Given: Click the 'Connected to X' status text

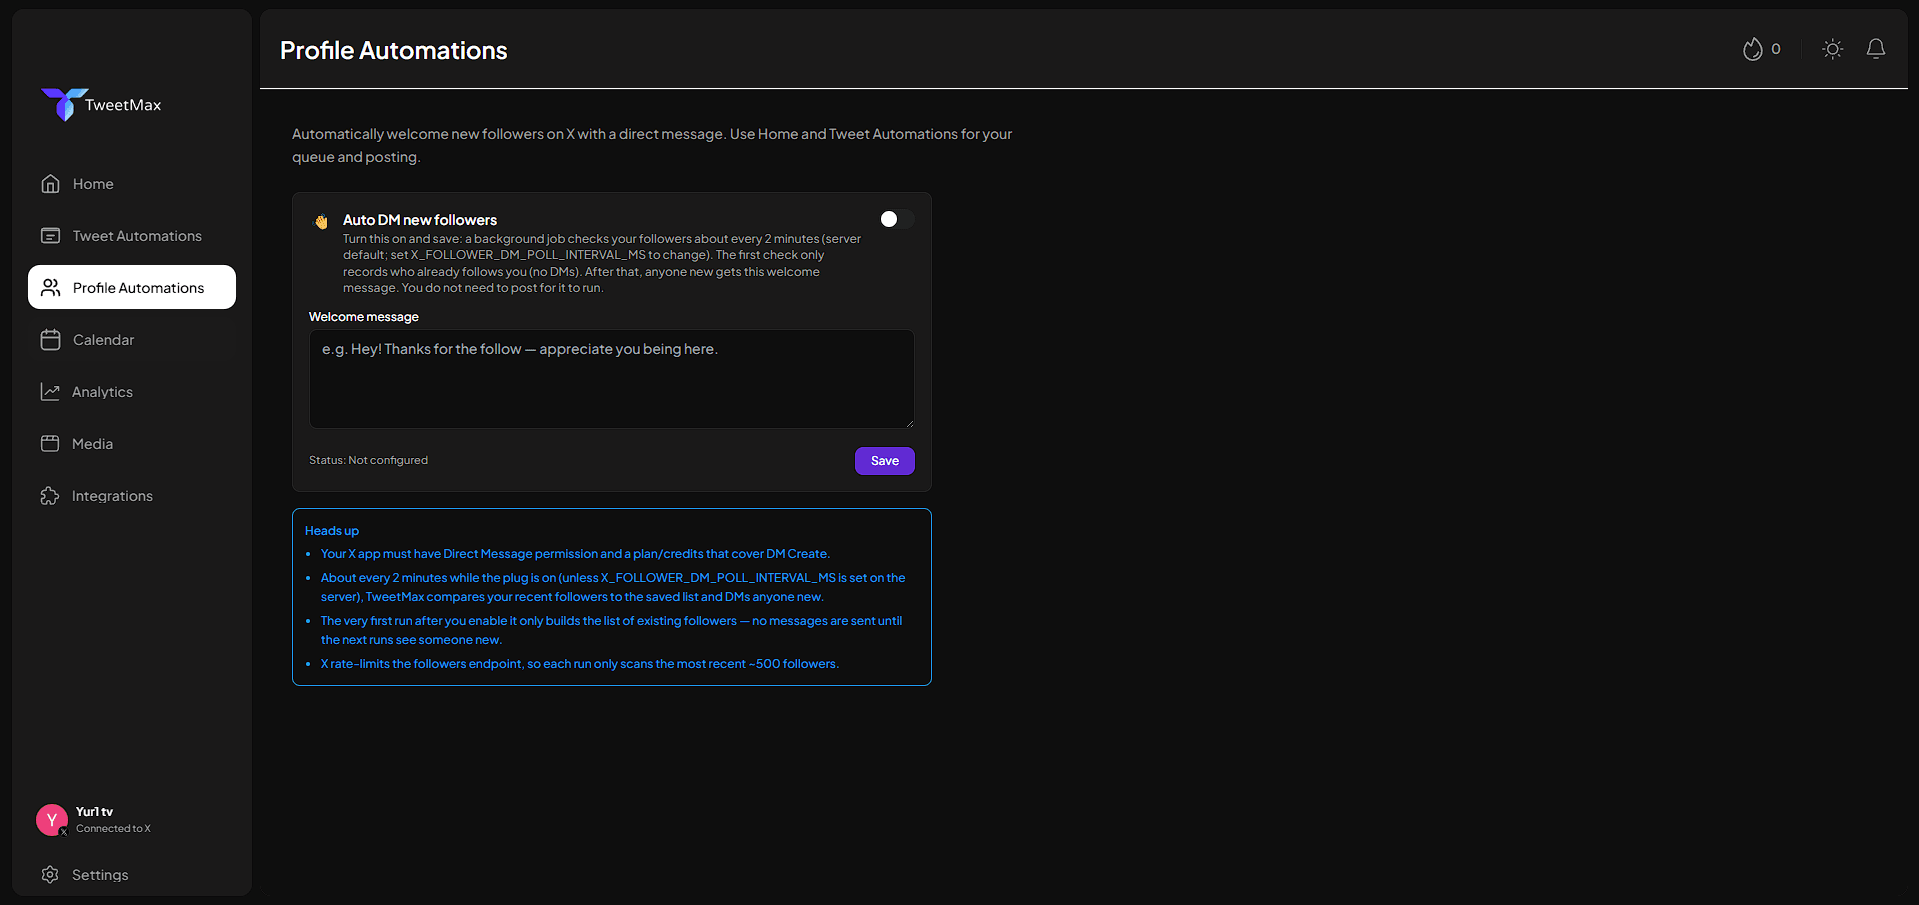Looking at the screenshot, I should 113,829.
